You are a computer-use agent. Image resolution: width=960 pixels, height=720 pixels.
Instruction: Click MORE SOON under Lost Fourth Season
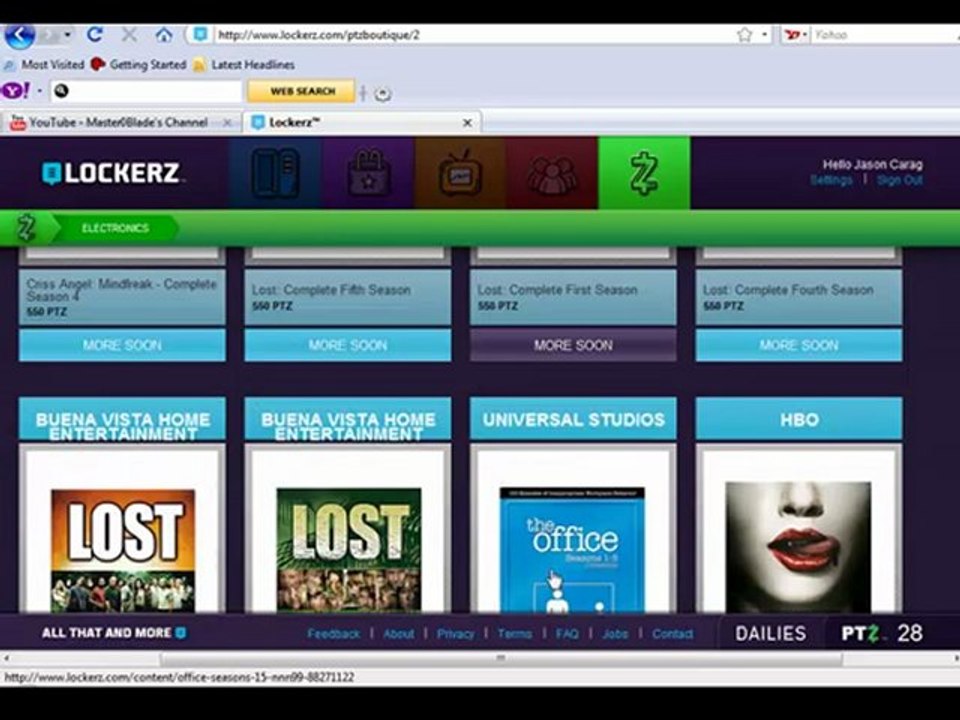coord(799,345)
